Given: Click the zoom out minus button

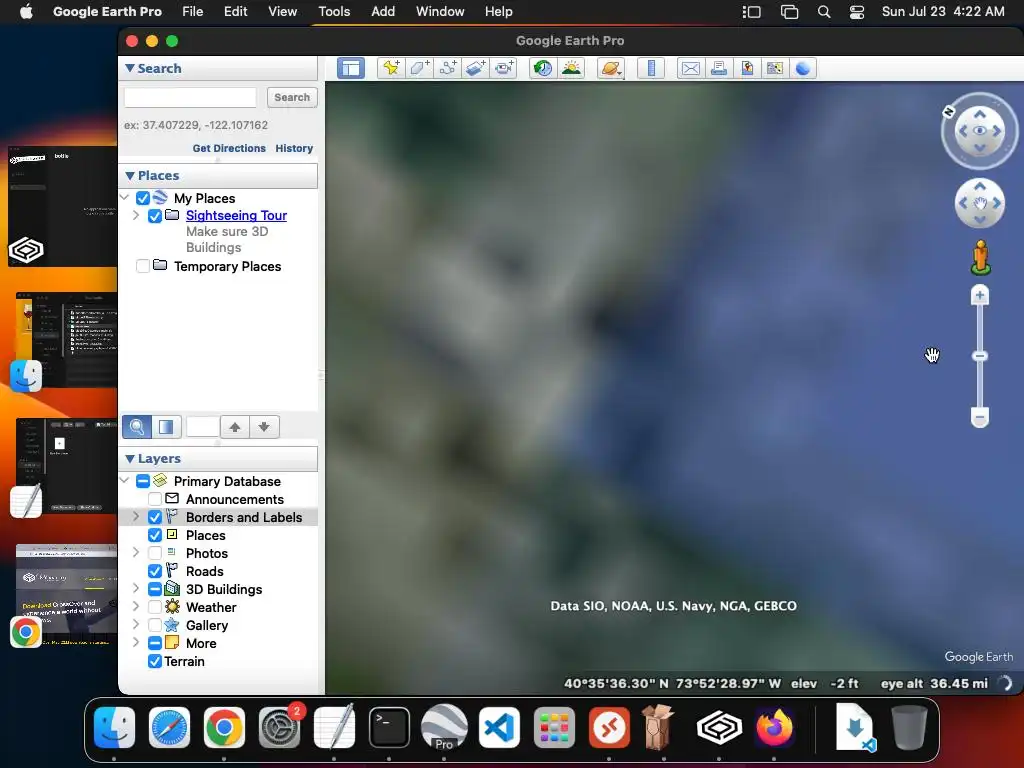Looking at the screenshot, I should click(980, 417).
